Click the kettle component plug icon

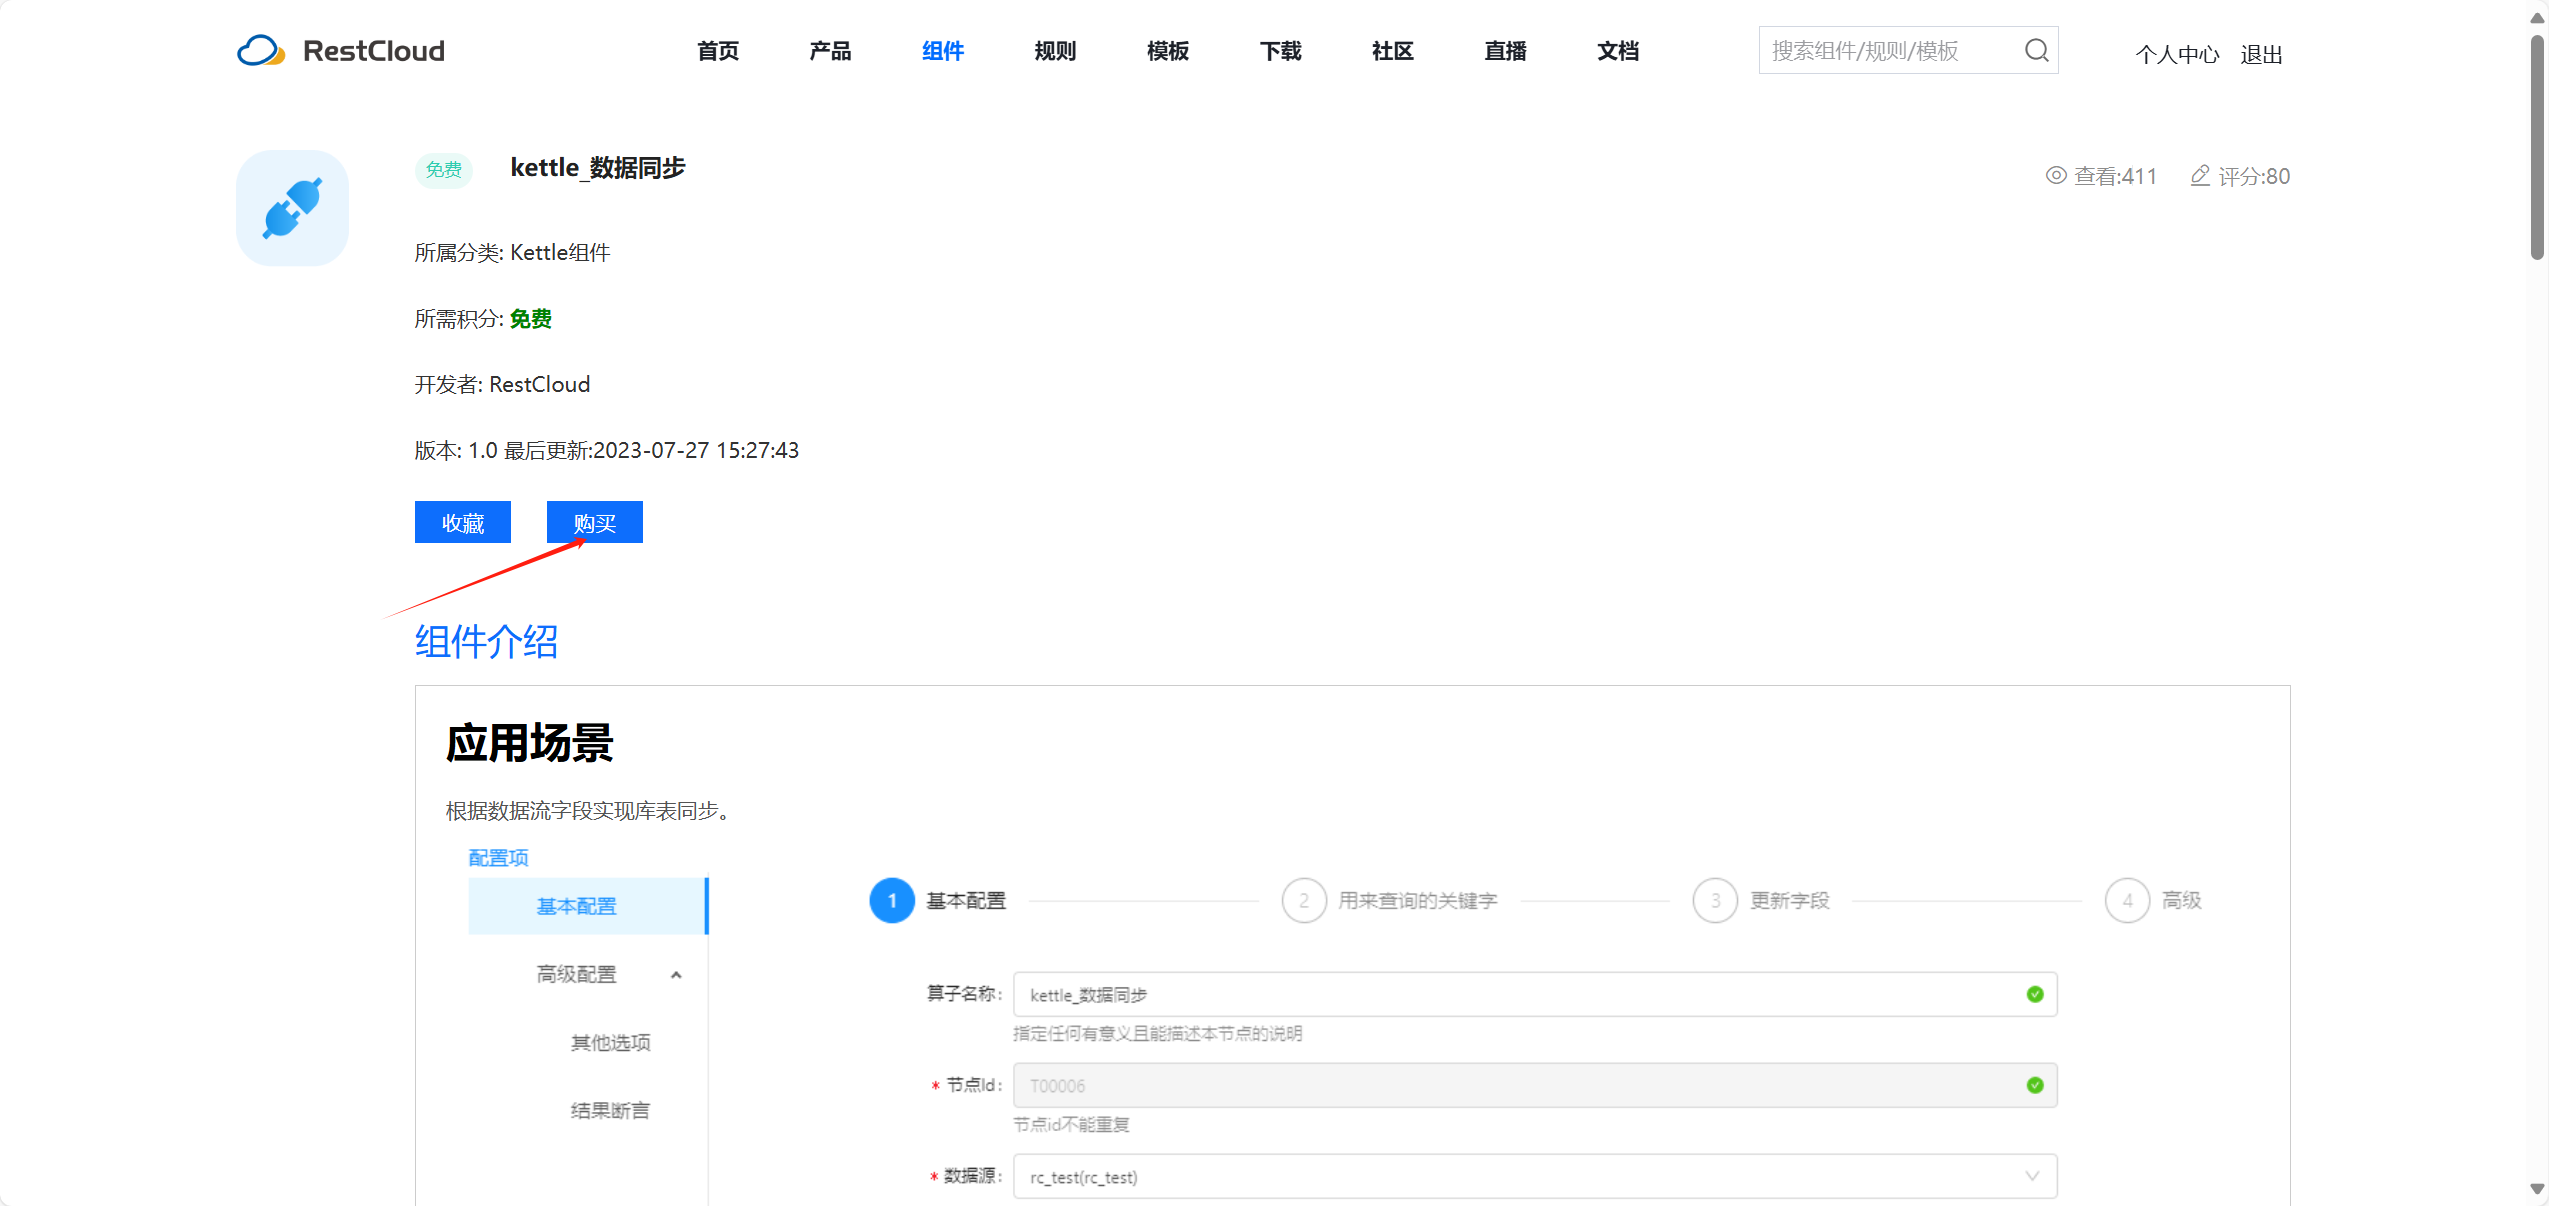coord(292,208)
